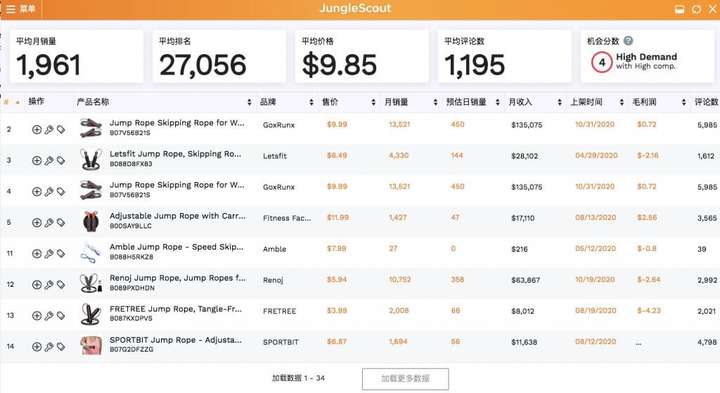The height and width of the screenshot is (393, 720).
Task: Click the 加载更多数据 button
Action: click(x=405, y=379)
